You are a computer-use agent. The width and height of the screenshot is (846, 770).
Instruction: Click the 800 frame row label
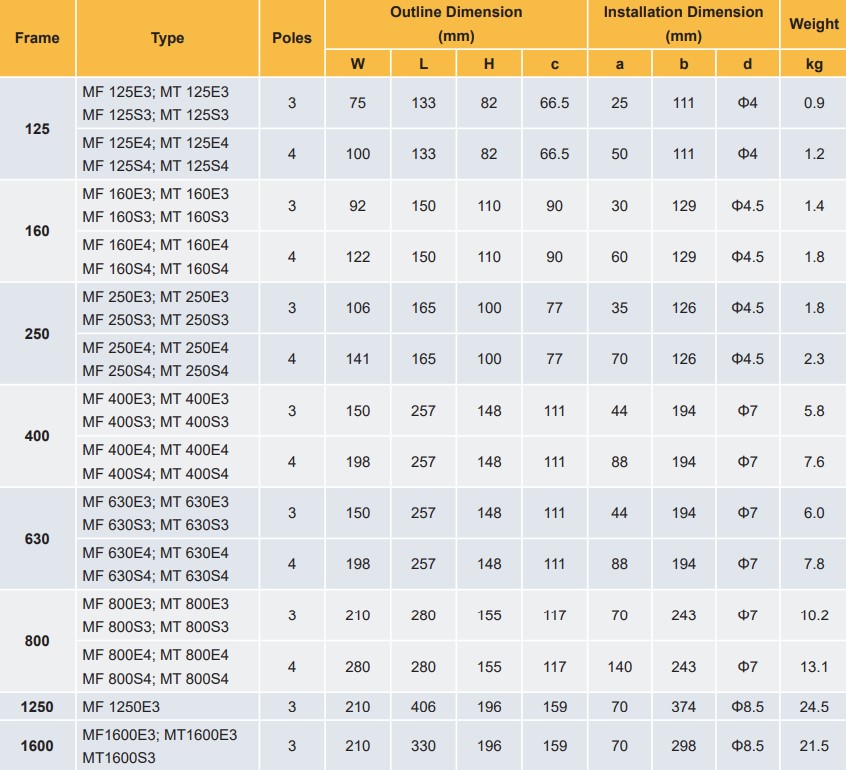(x=37, y=641)
